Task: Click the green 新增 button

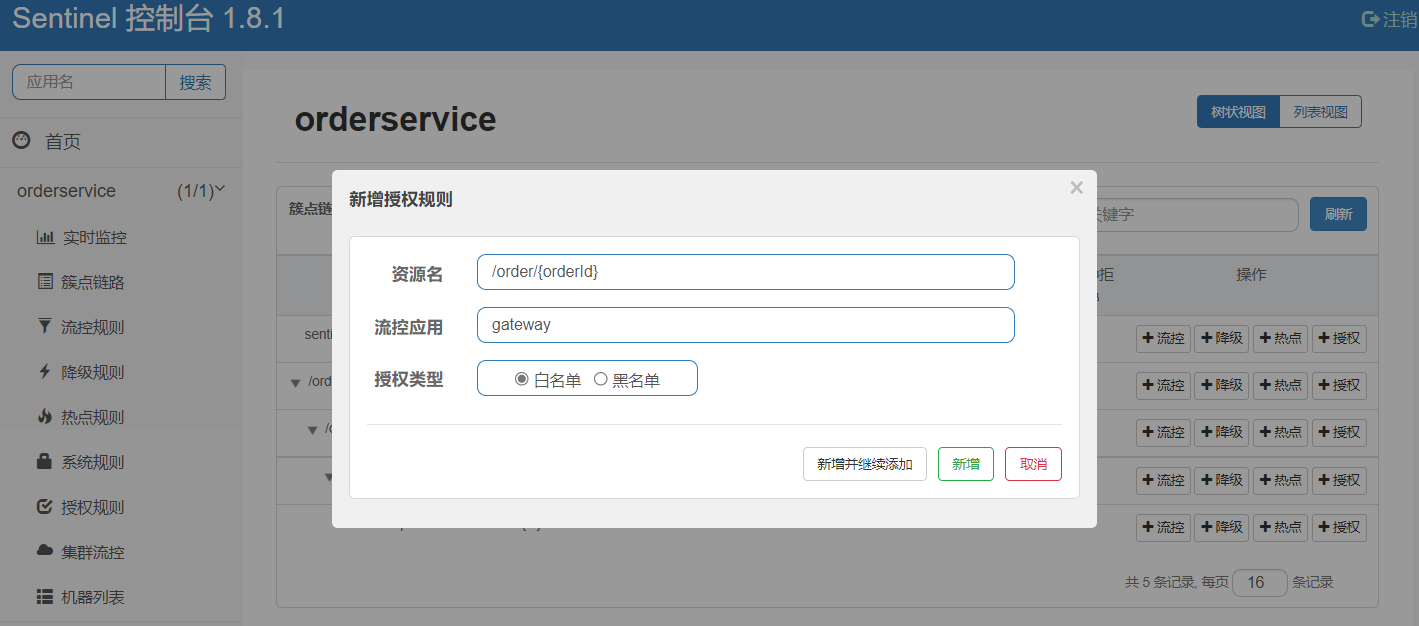Action: pos(965,464)
